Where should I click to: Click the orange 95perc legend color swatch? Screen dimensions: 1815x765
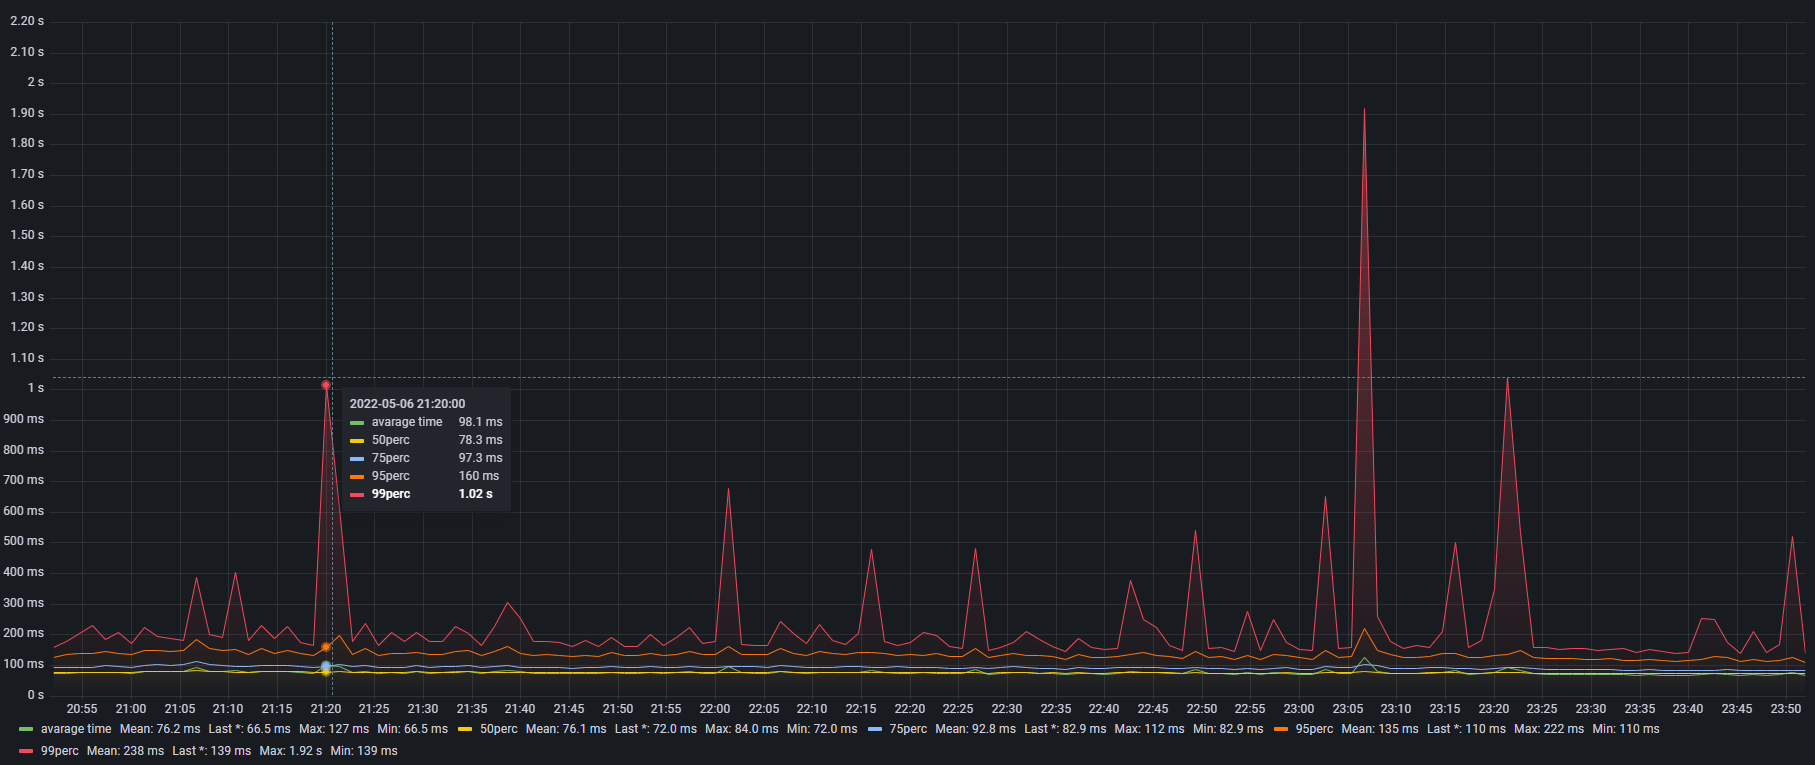point(1281,729)
